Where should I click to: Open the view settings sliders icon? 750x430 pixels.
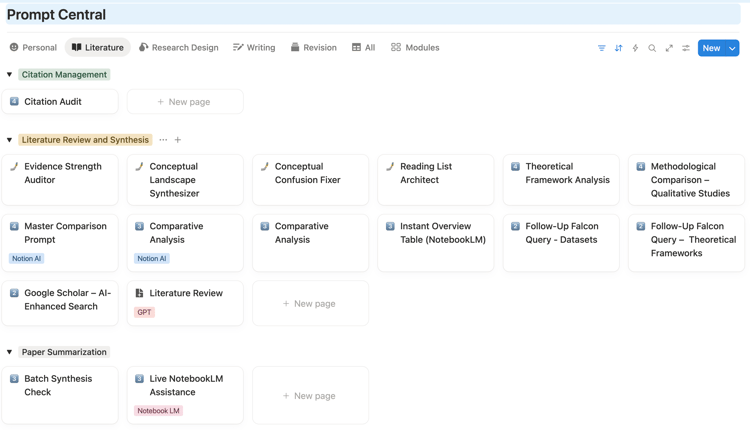click(x=686, y=48)
